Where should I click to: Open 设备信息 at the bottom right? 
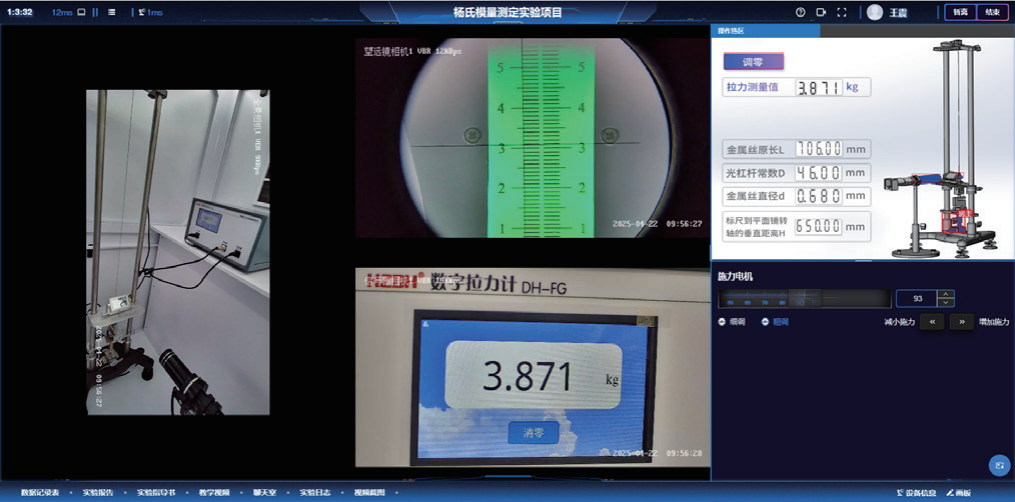pos(916,493)
